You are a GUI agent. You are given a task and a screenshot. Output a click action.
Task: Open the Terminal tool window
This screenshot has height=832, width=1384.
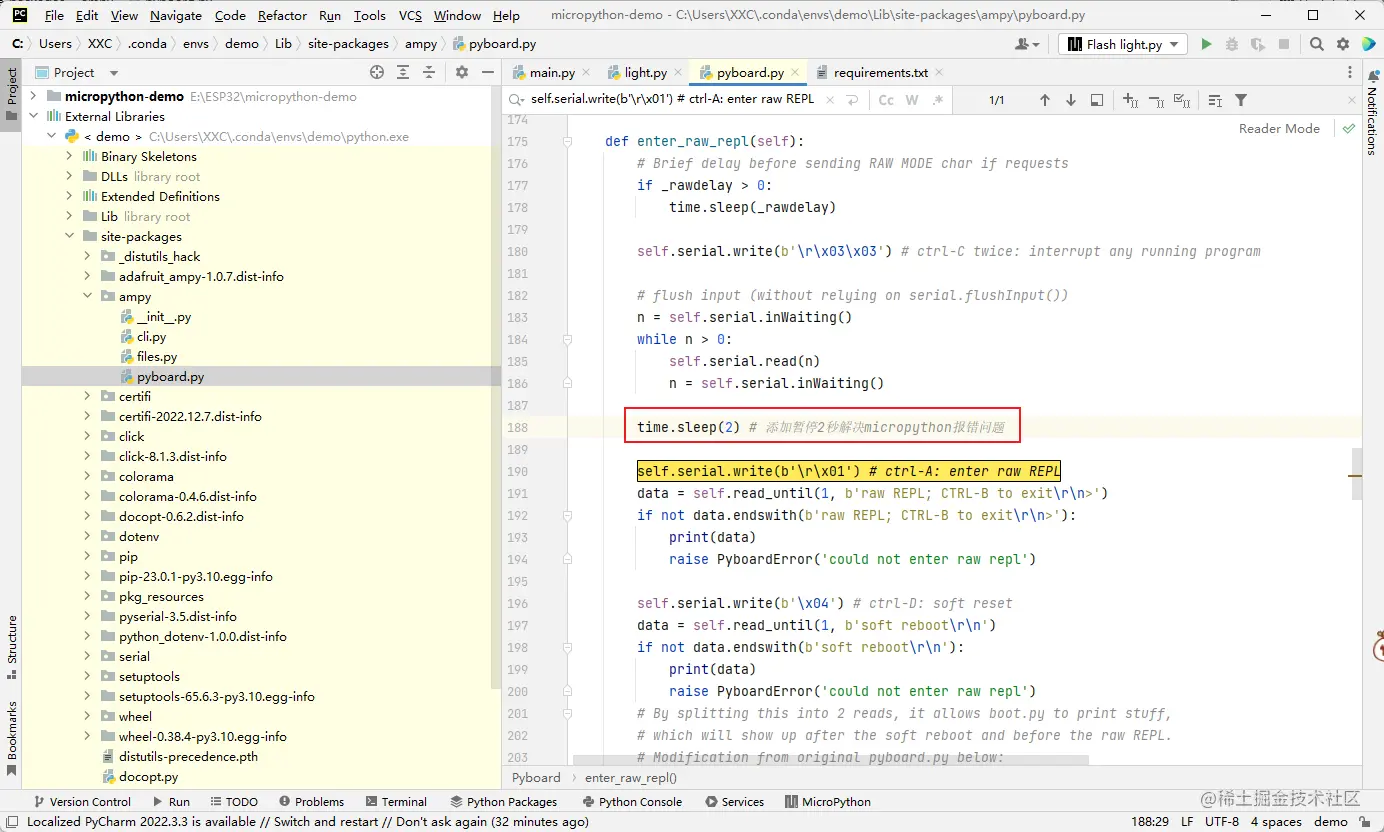pos(396,801)
